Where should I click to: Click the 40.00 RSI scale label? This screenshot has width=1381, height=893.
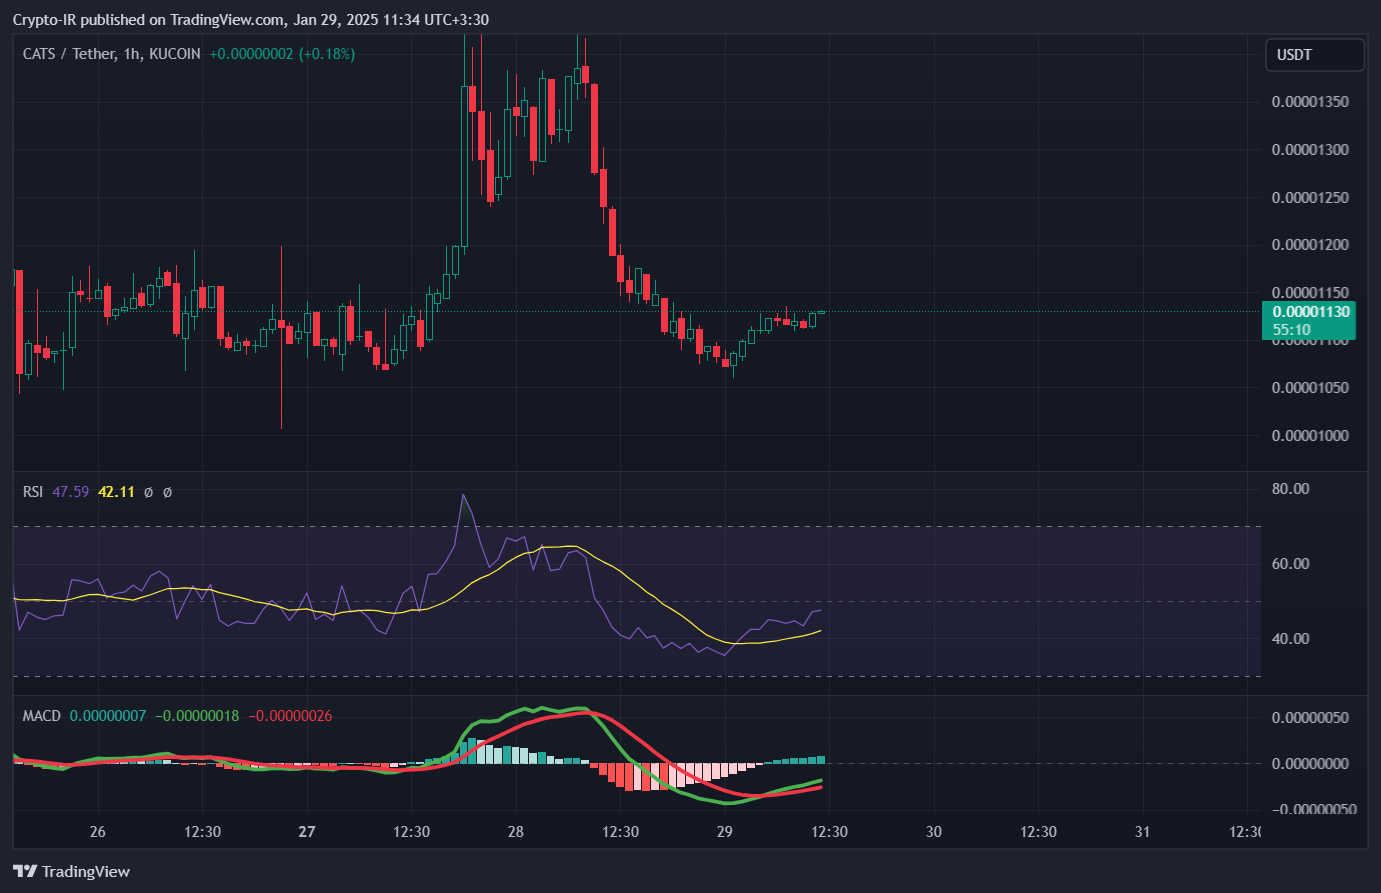click(1291, 639)
